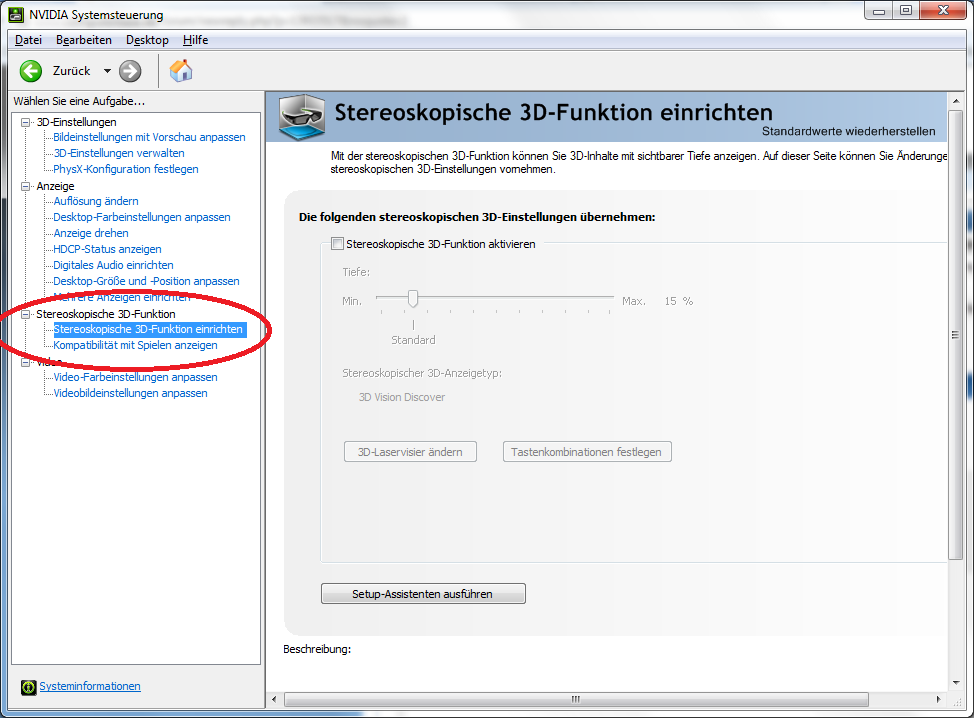Open the Bearbeiten menu
Image resolution: width=978 pixels, height=723 pixels.
(84, 40)
